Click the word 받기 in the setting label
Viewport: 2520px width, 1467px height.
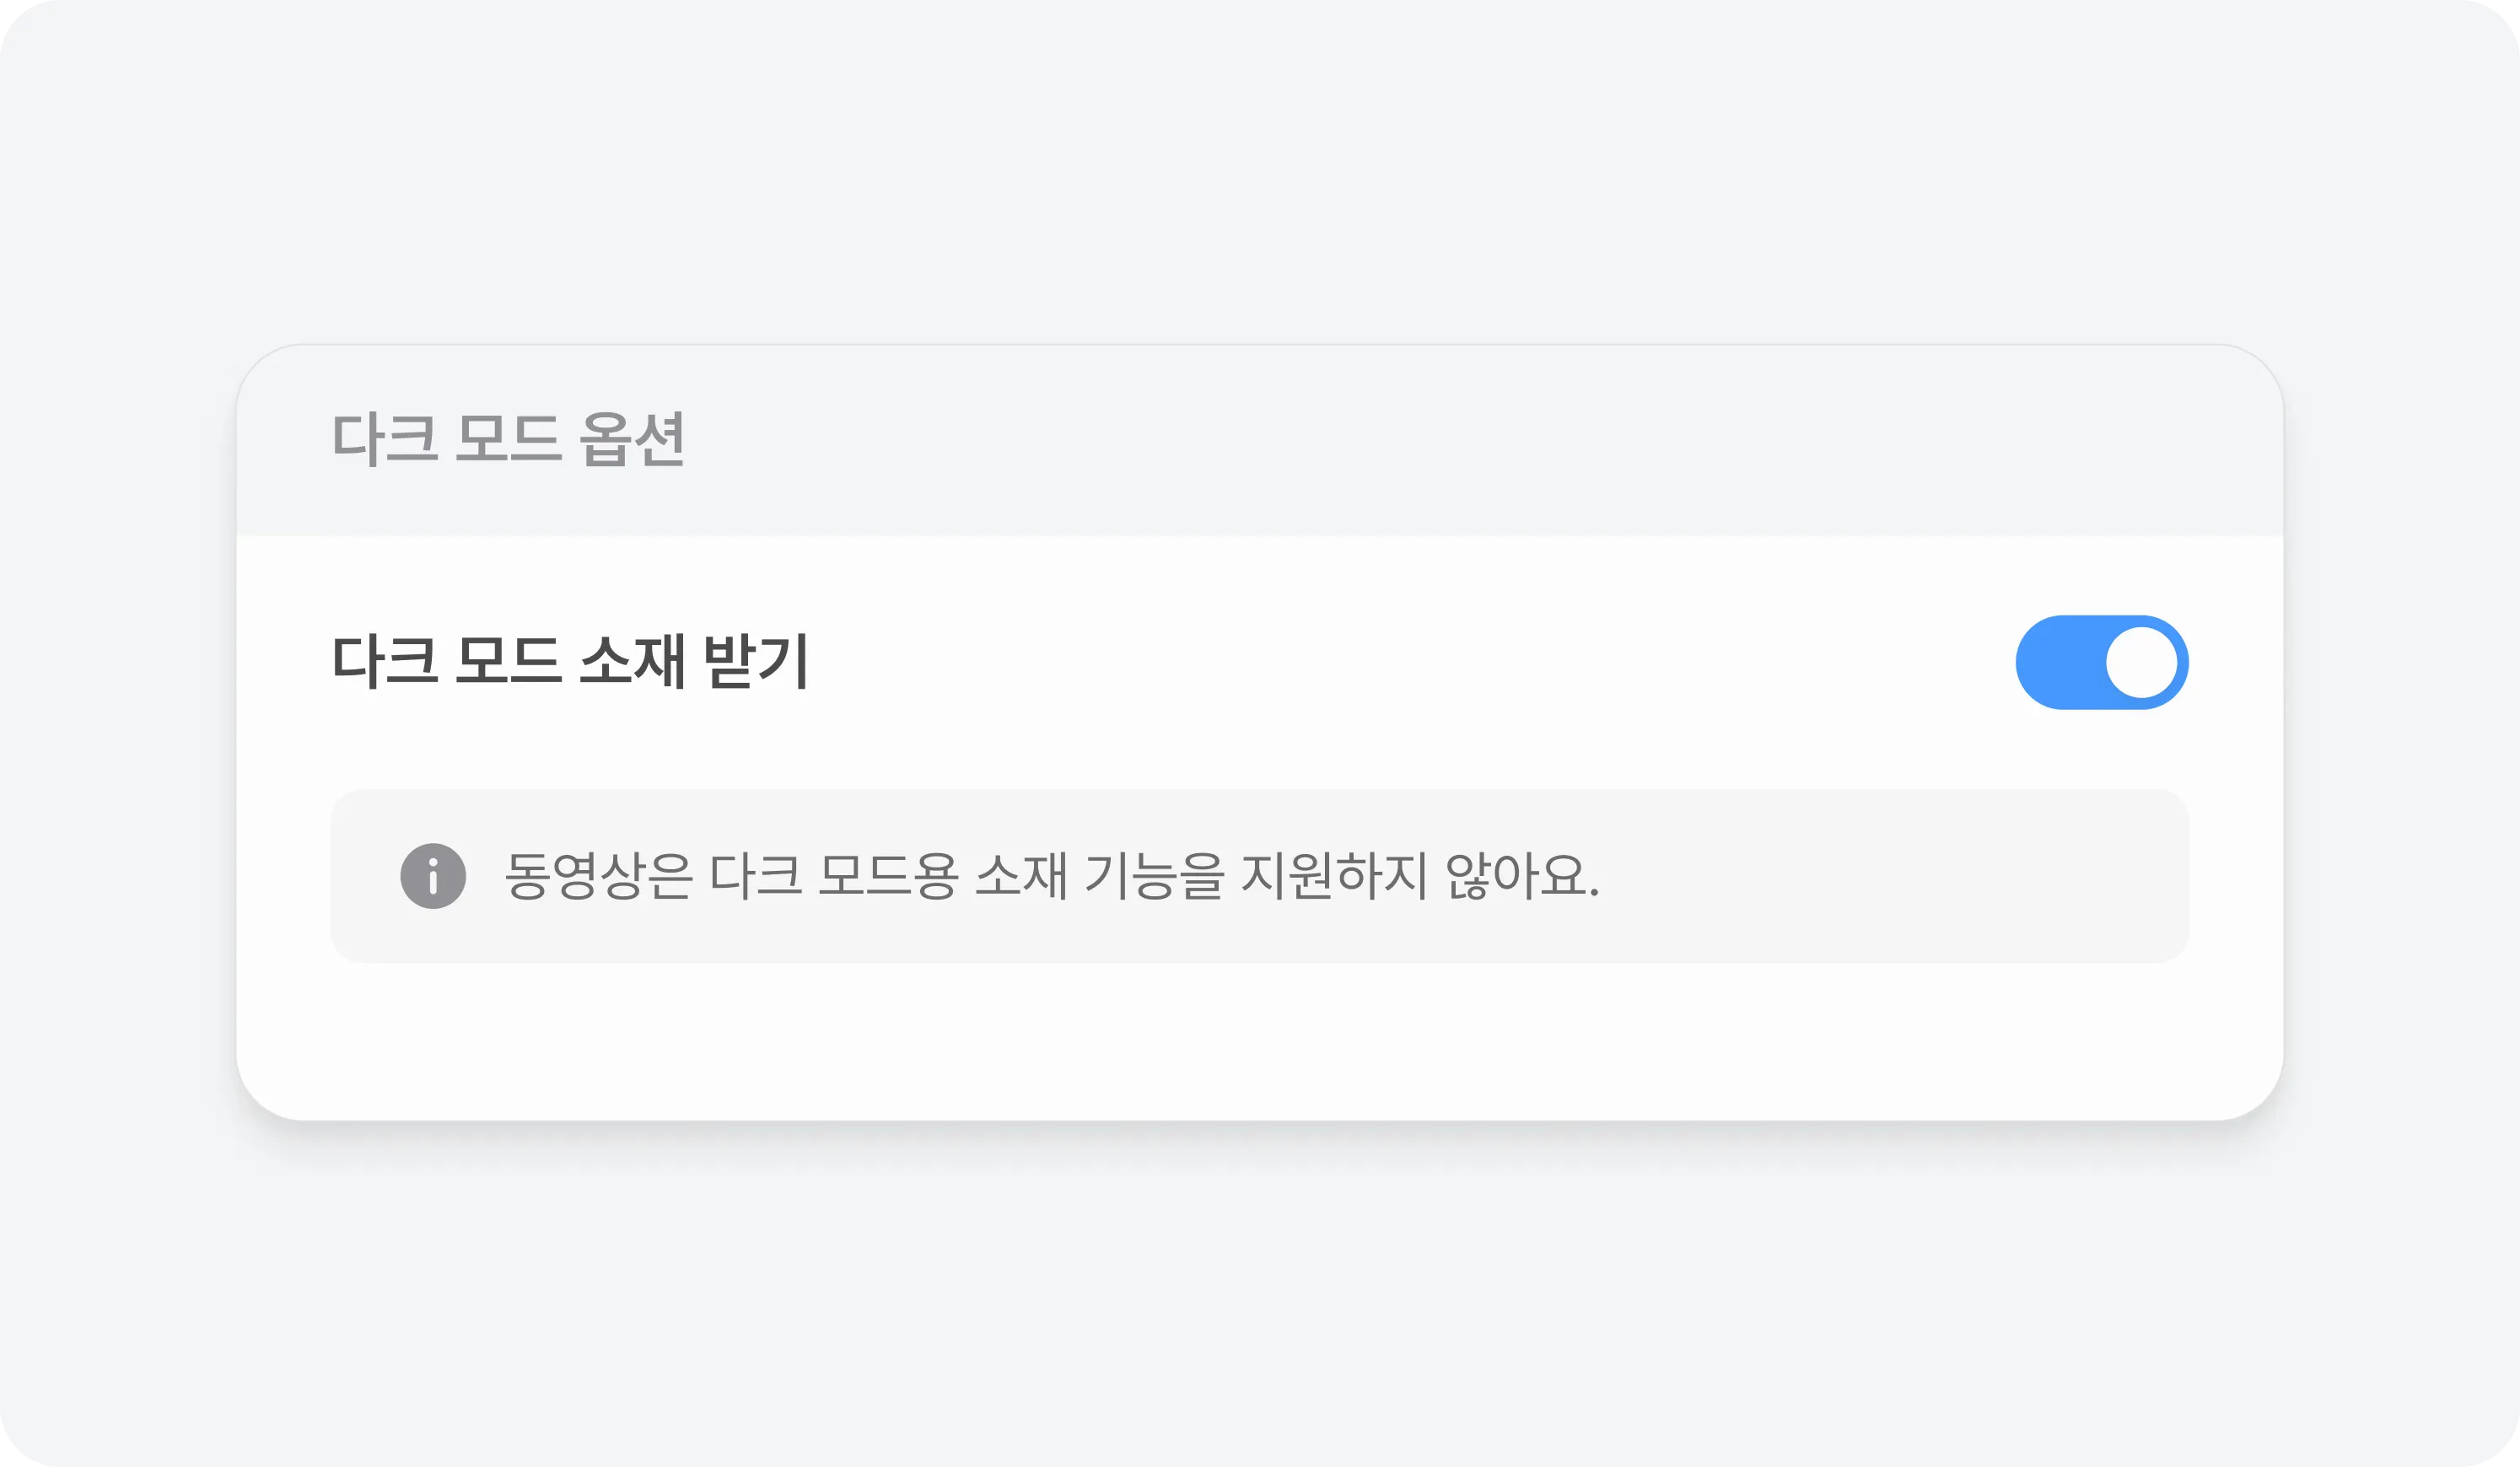click(x=756, y=661)
